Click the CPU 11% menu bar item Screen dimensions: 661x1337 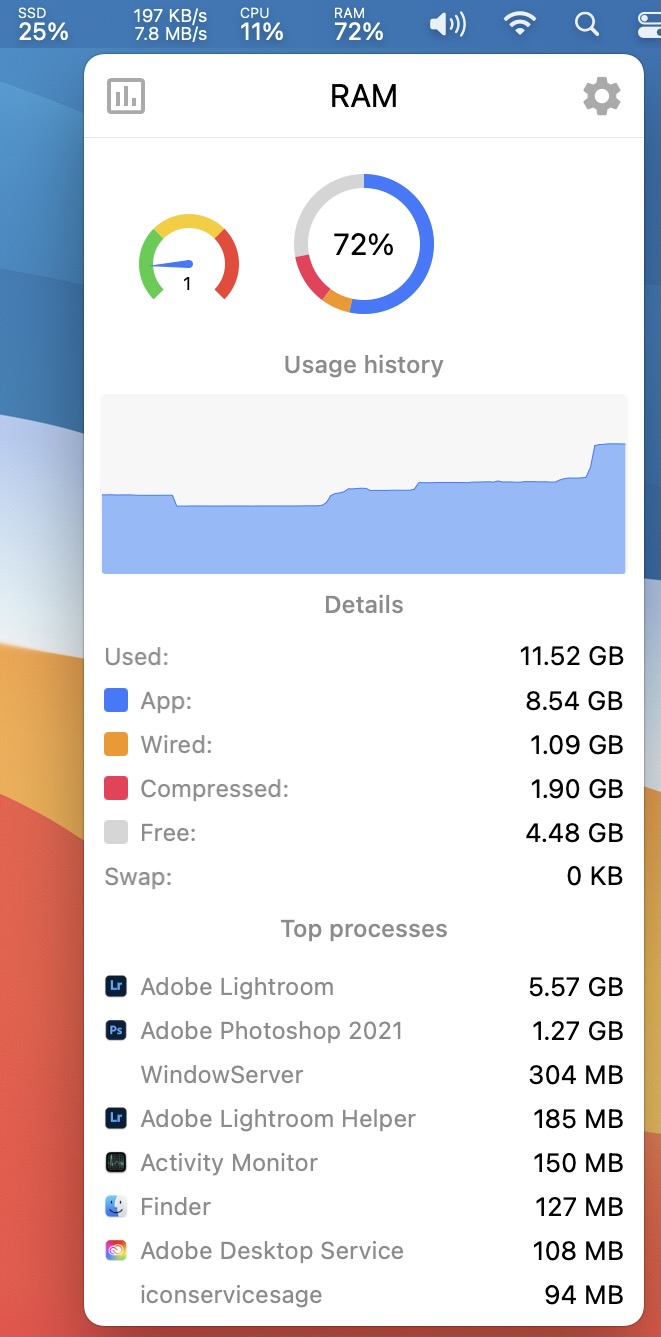tap(261, 24)
